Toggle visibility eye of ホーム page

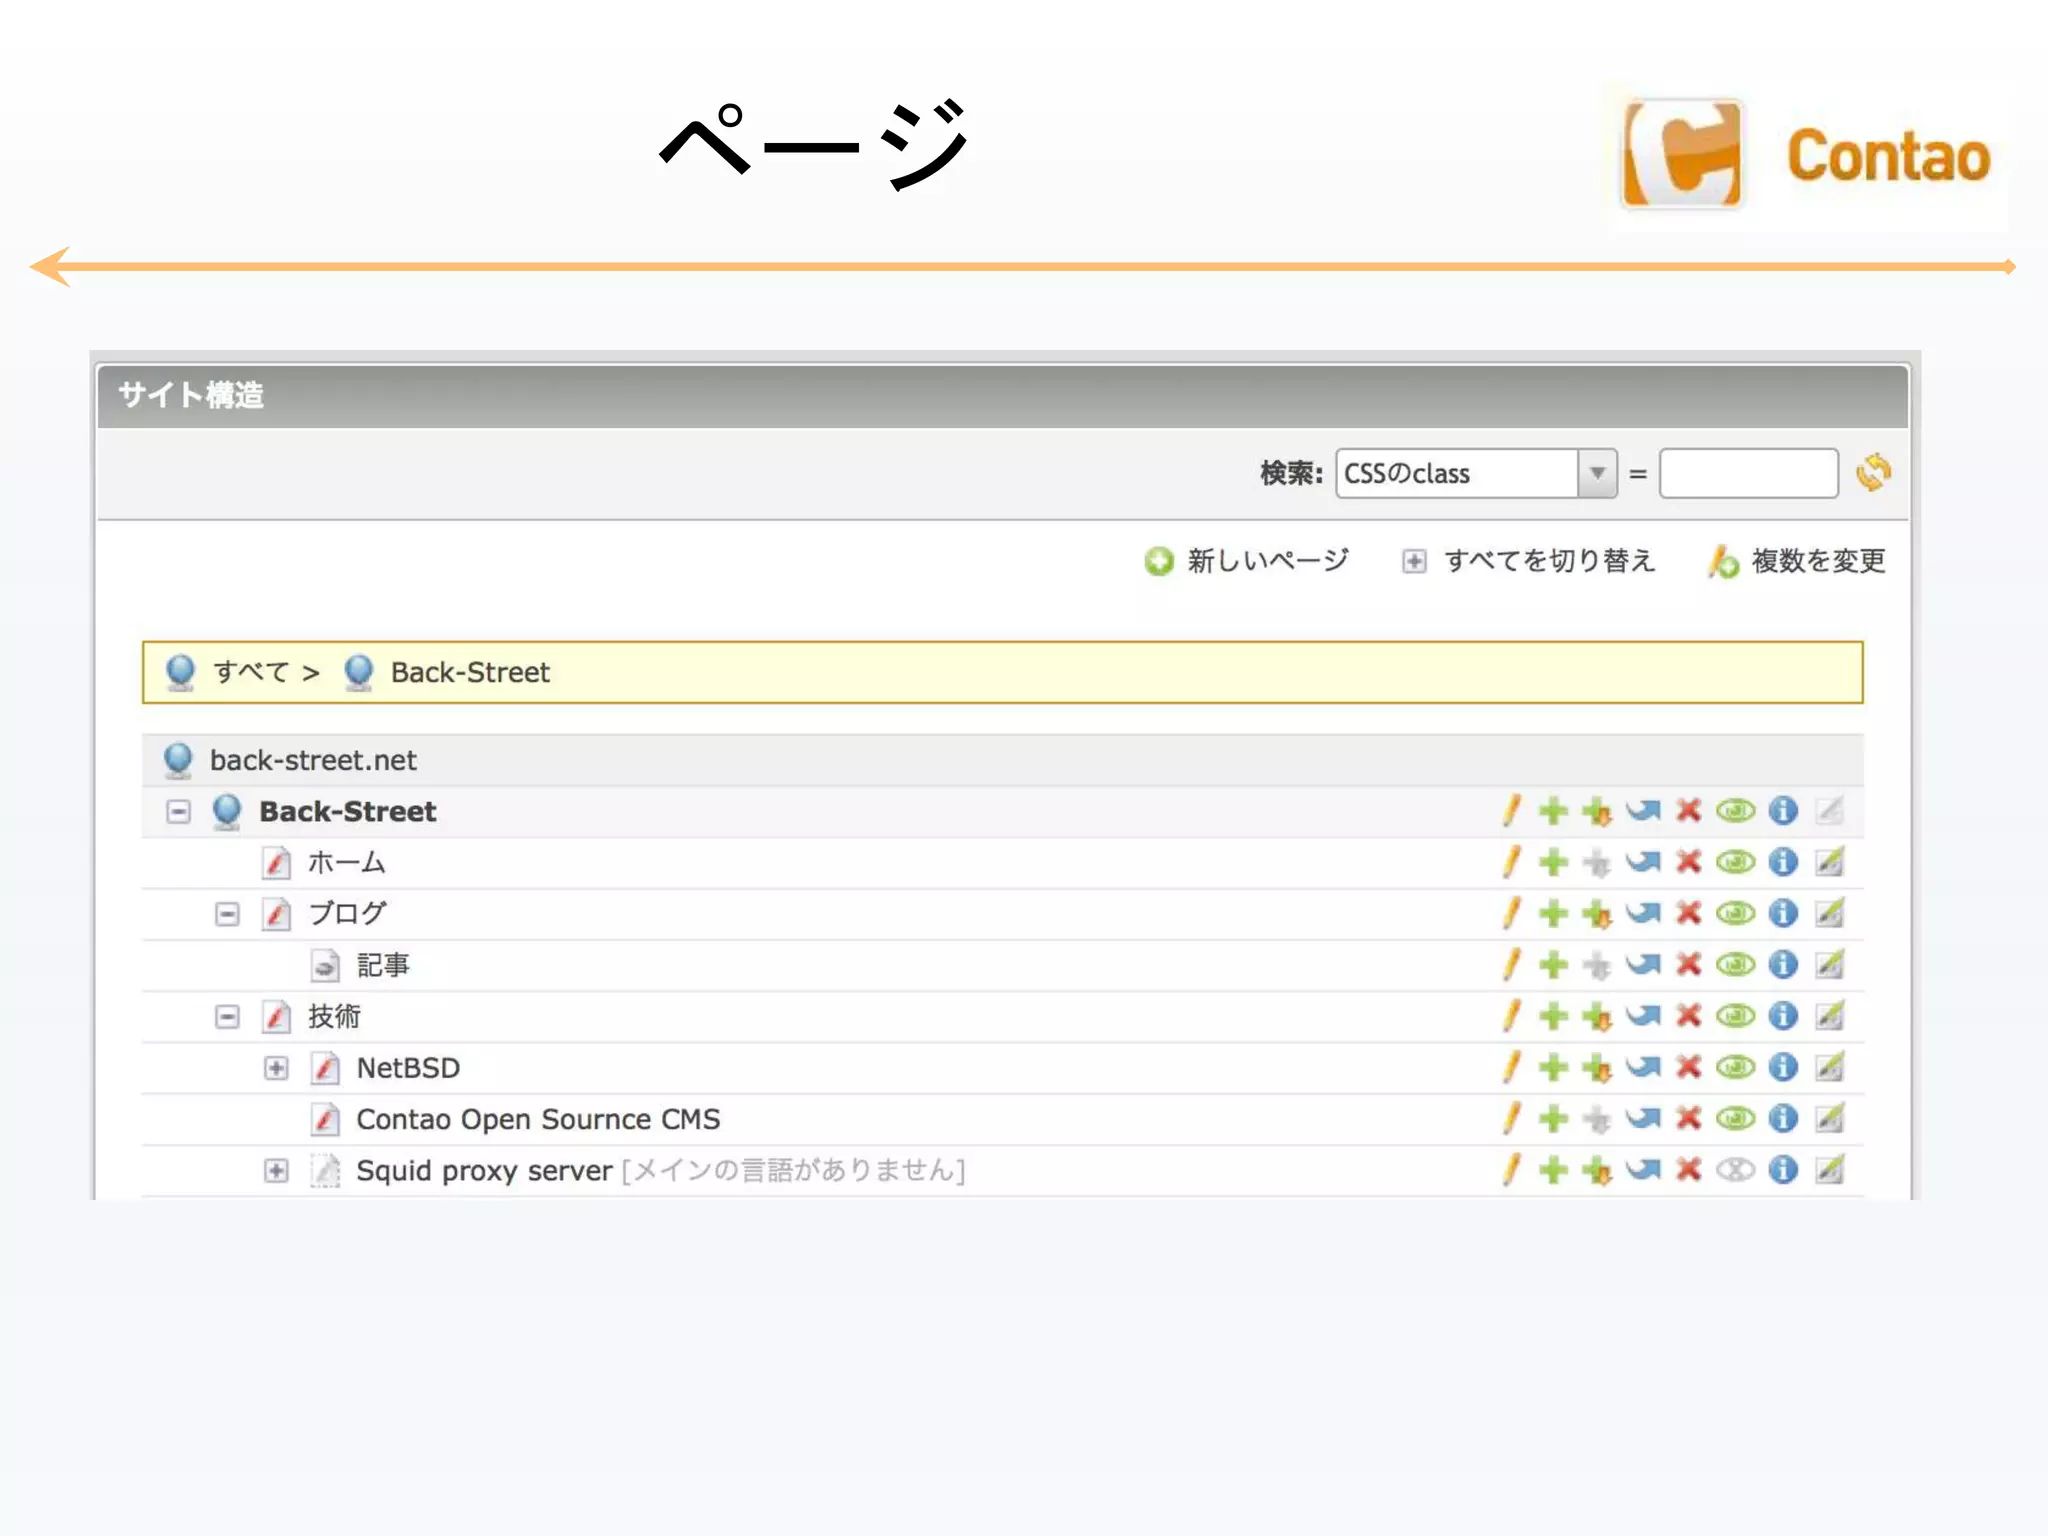(x=1735, y=862)
